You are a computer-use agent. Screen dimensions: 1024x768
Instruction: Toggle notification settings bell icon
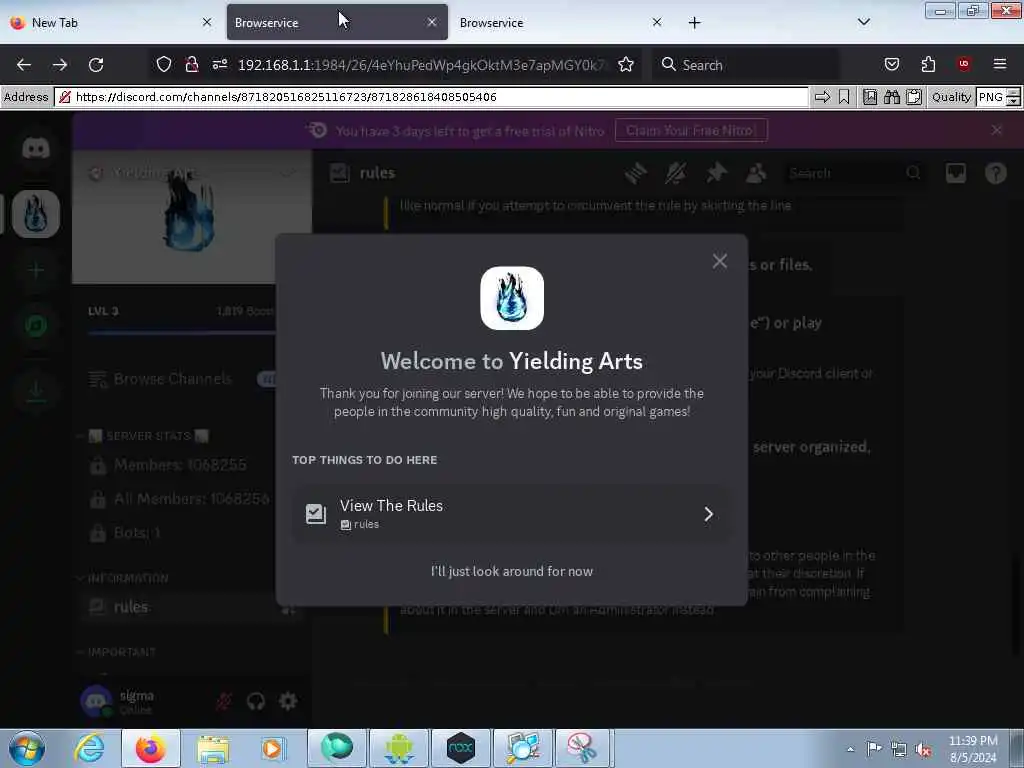click(676, 173)
